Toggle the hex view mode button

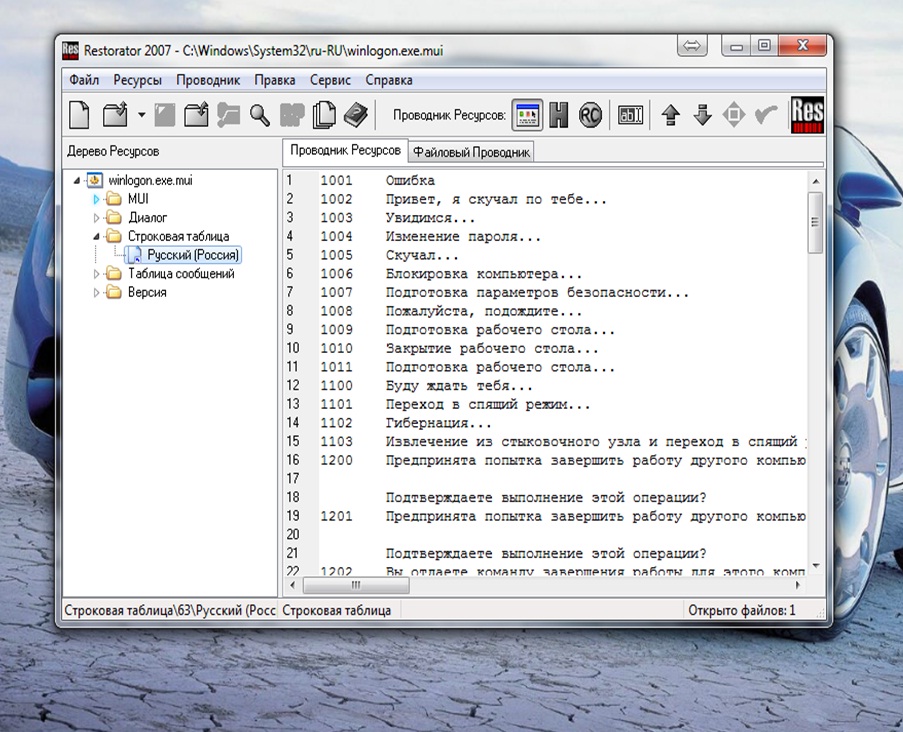(x=559, y=115)
